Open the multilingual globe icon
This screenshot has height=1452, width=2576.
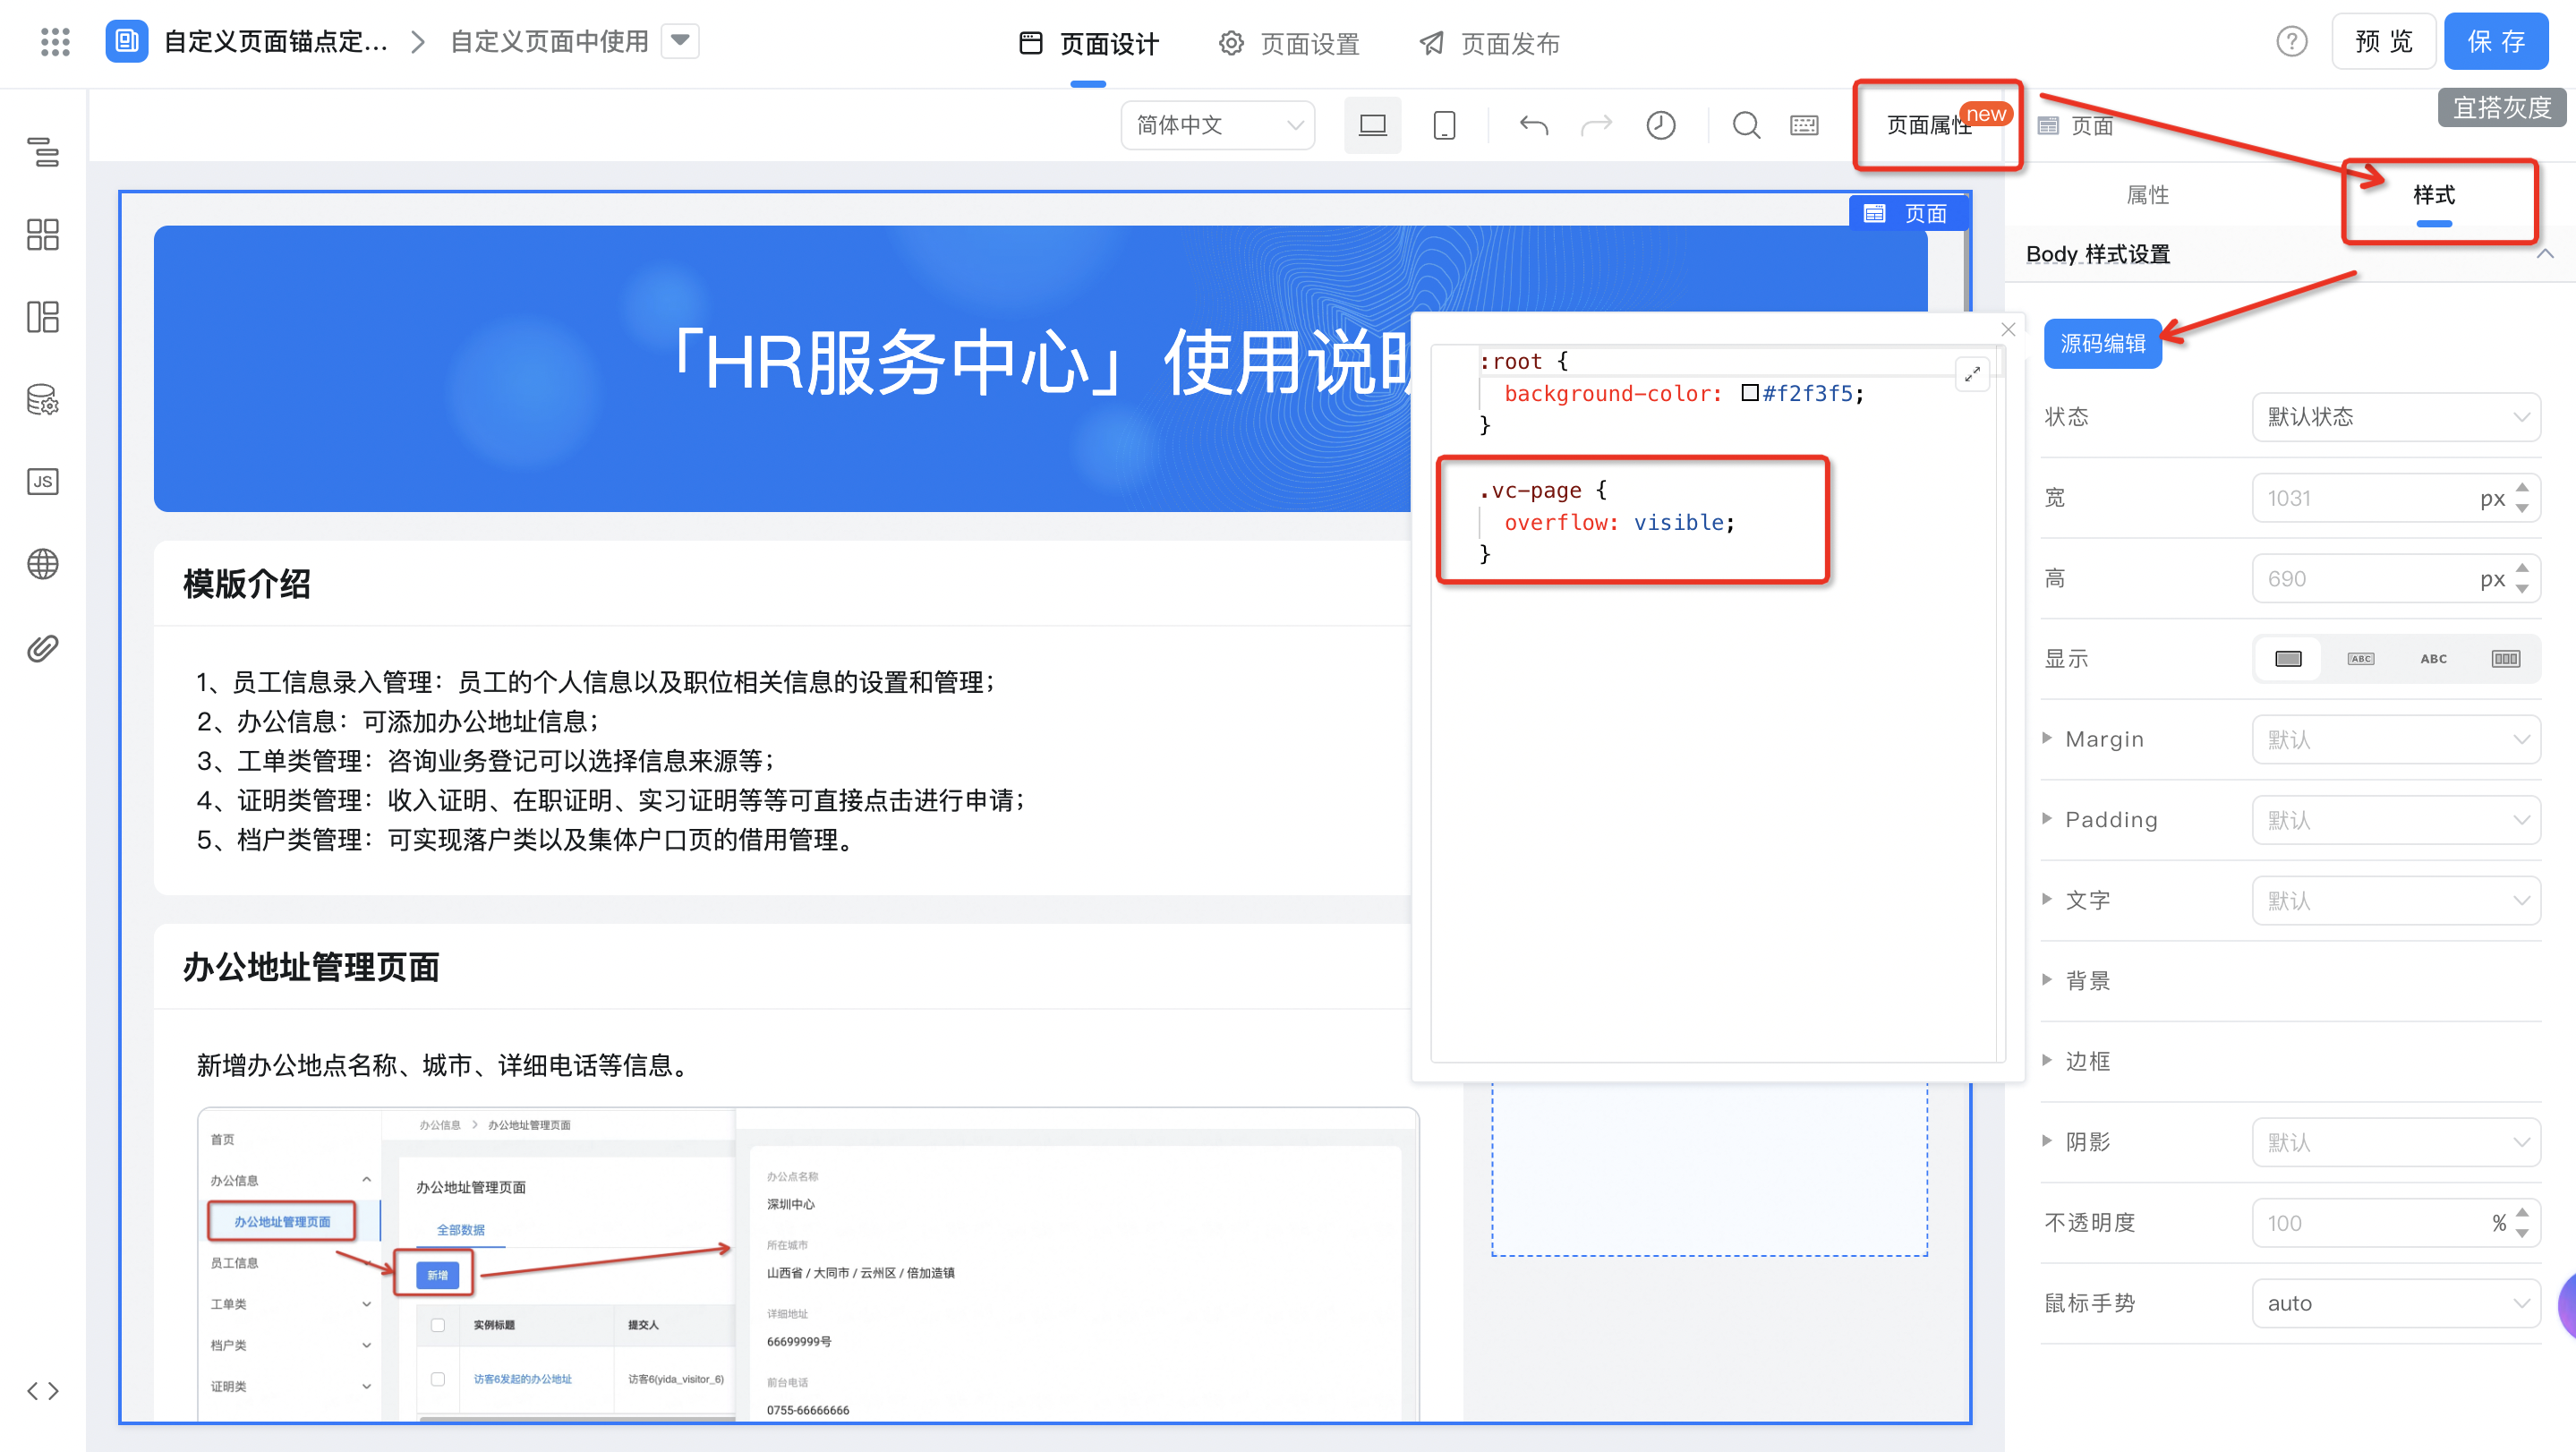[43, 564]
